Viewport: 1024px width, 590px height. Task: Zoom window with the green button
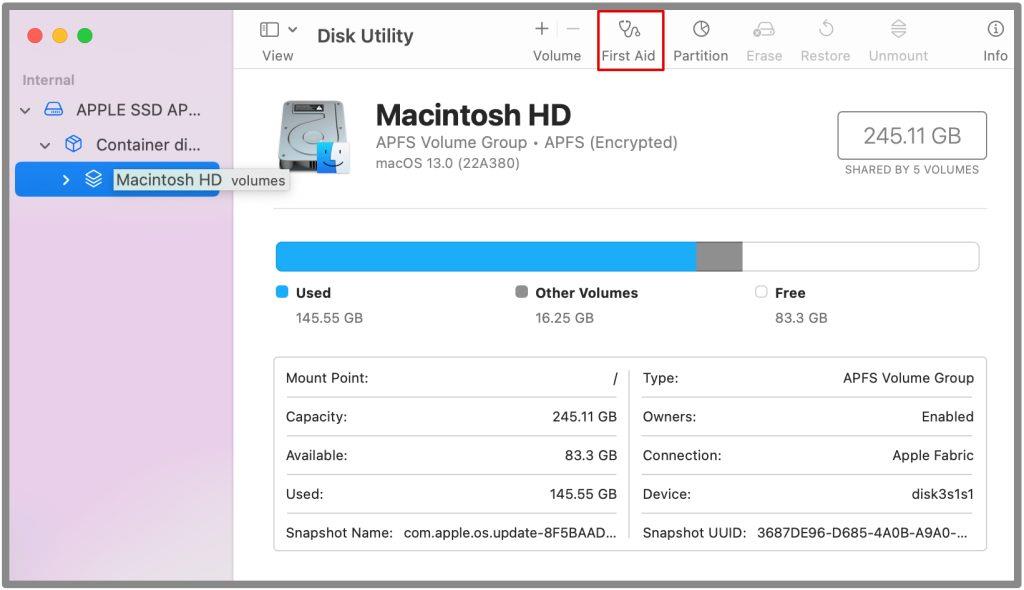[85, 35]
